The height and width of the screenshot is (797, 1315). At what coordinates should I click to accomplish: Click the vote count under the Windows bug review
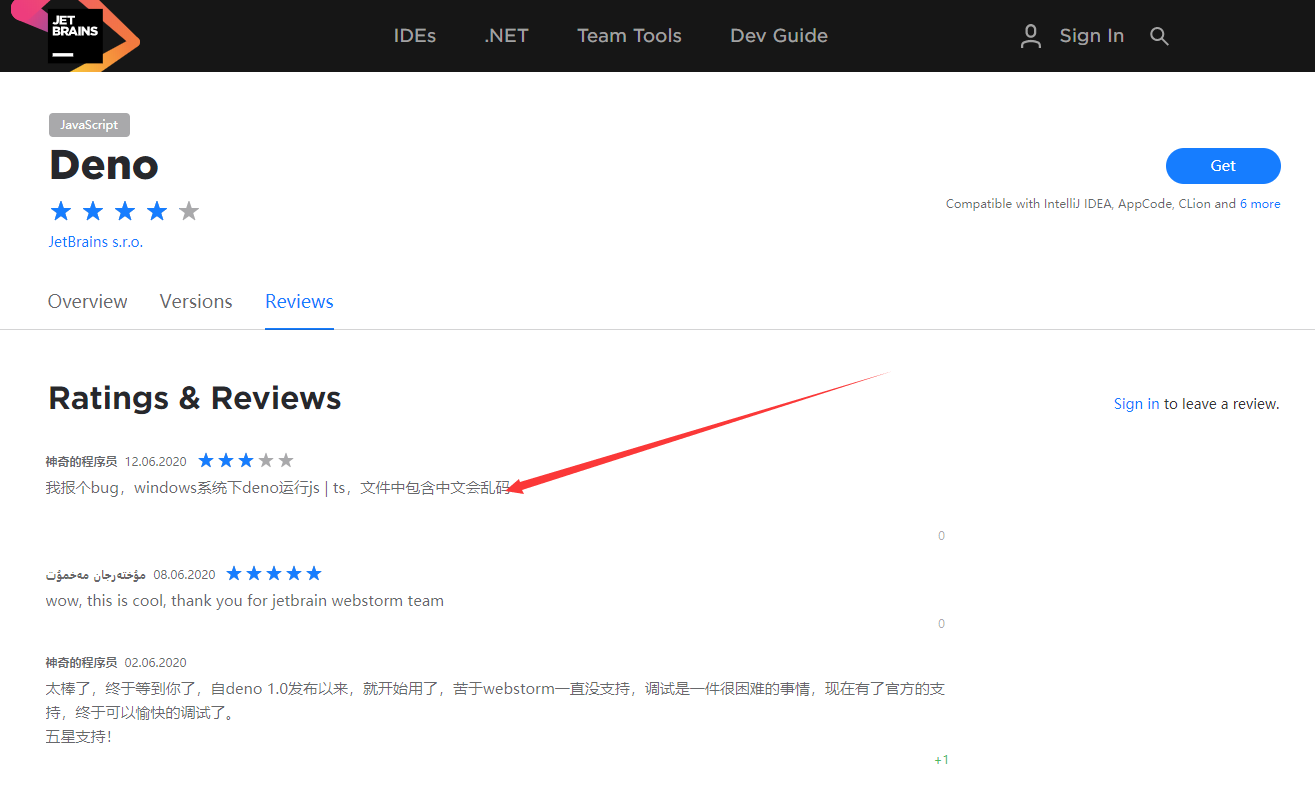941,536
